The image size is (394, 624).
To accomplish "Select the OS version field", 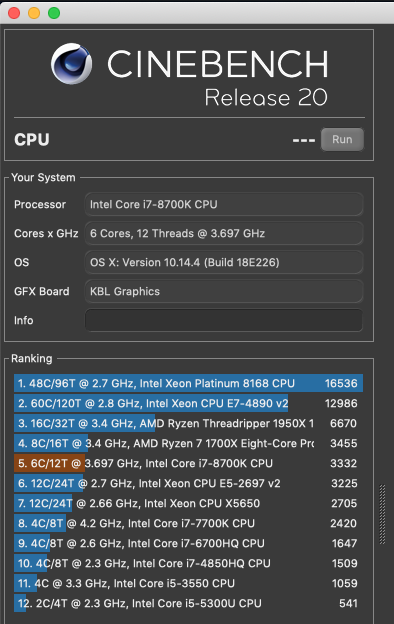I will click(224, 262).
